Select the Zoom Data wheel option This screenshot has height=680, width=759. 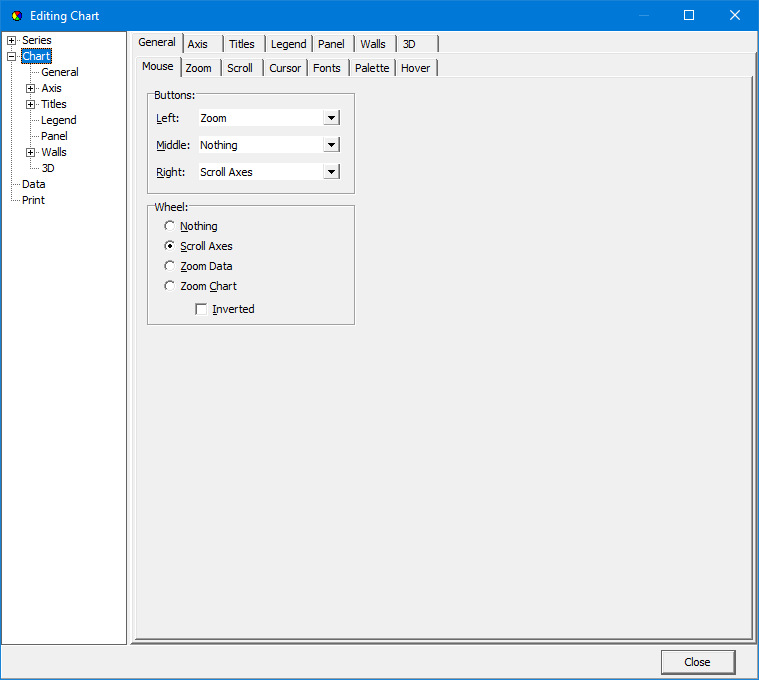[170, 266]
